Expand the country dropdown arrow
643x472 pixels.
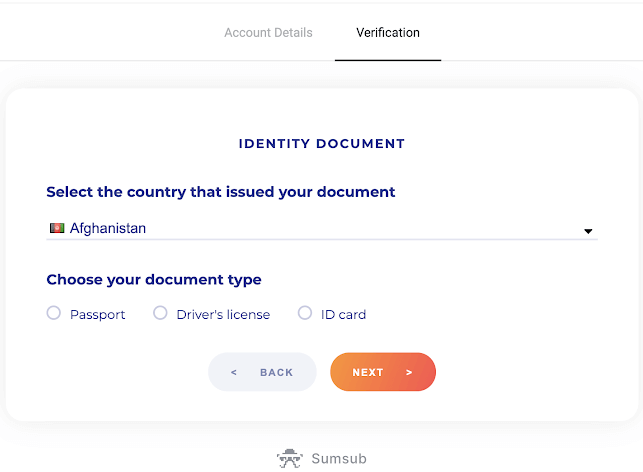[588, 232]
